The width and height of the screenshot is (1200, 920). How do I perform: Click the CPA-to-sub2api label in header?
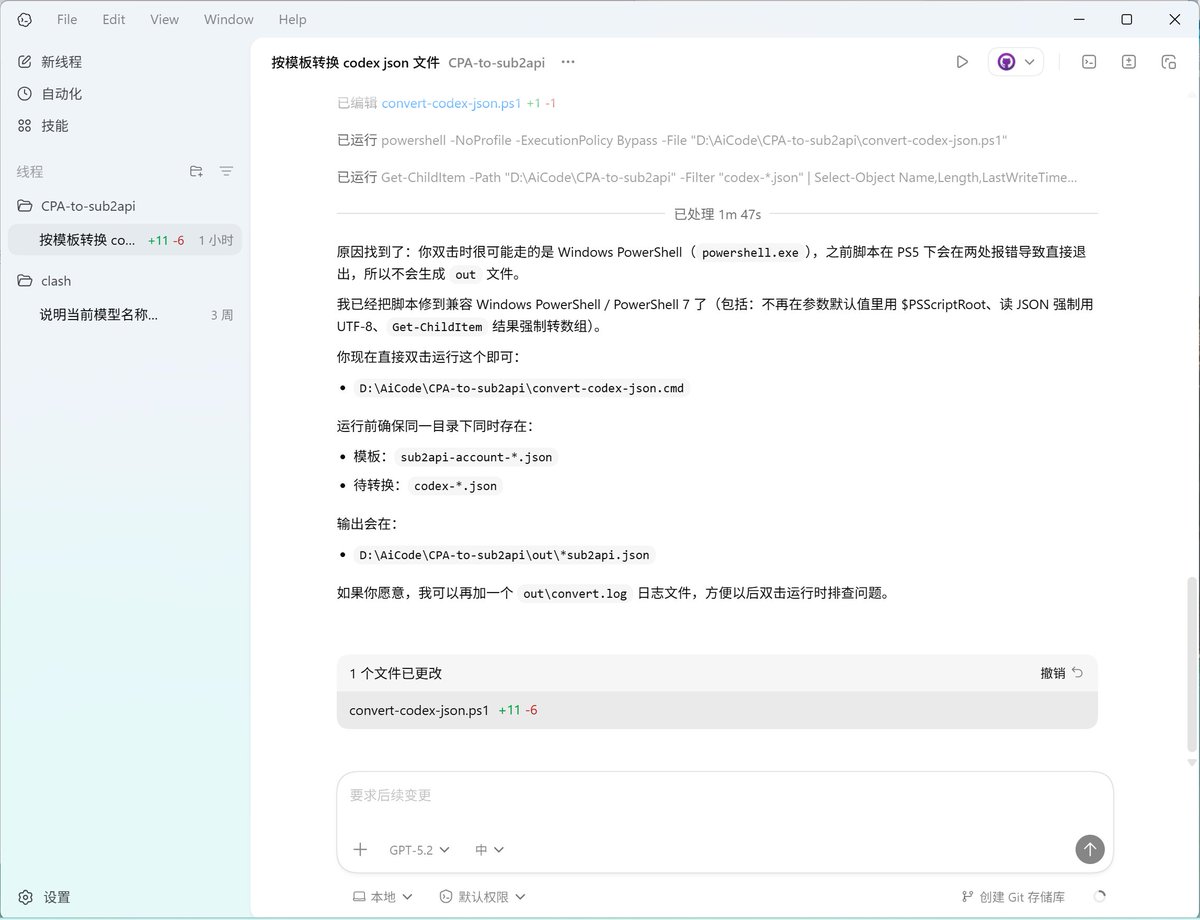click(x=496, y=62)
